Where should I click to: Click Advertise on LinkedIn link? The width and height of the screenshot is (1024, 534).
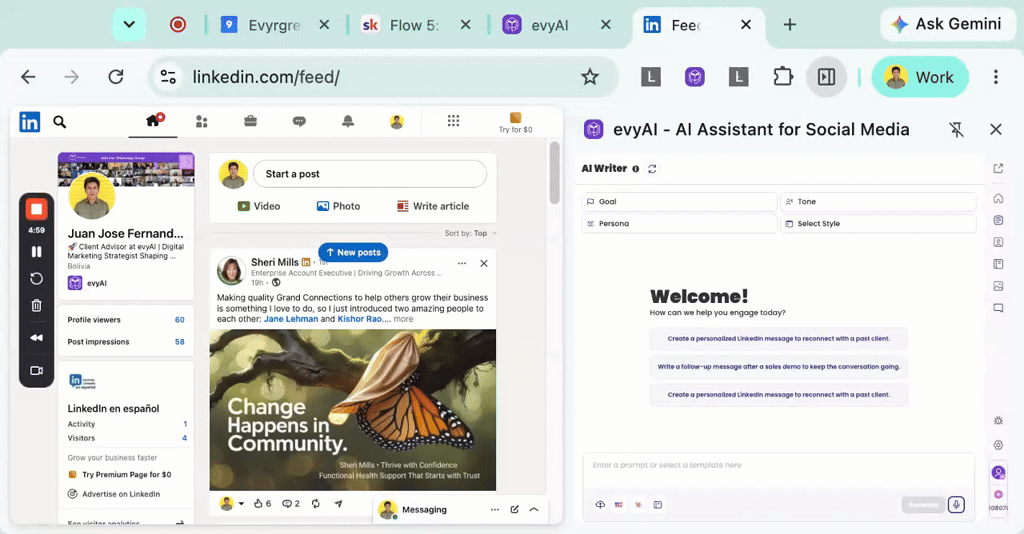tap(114, 494)
